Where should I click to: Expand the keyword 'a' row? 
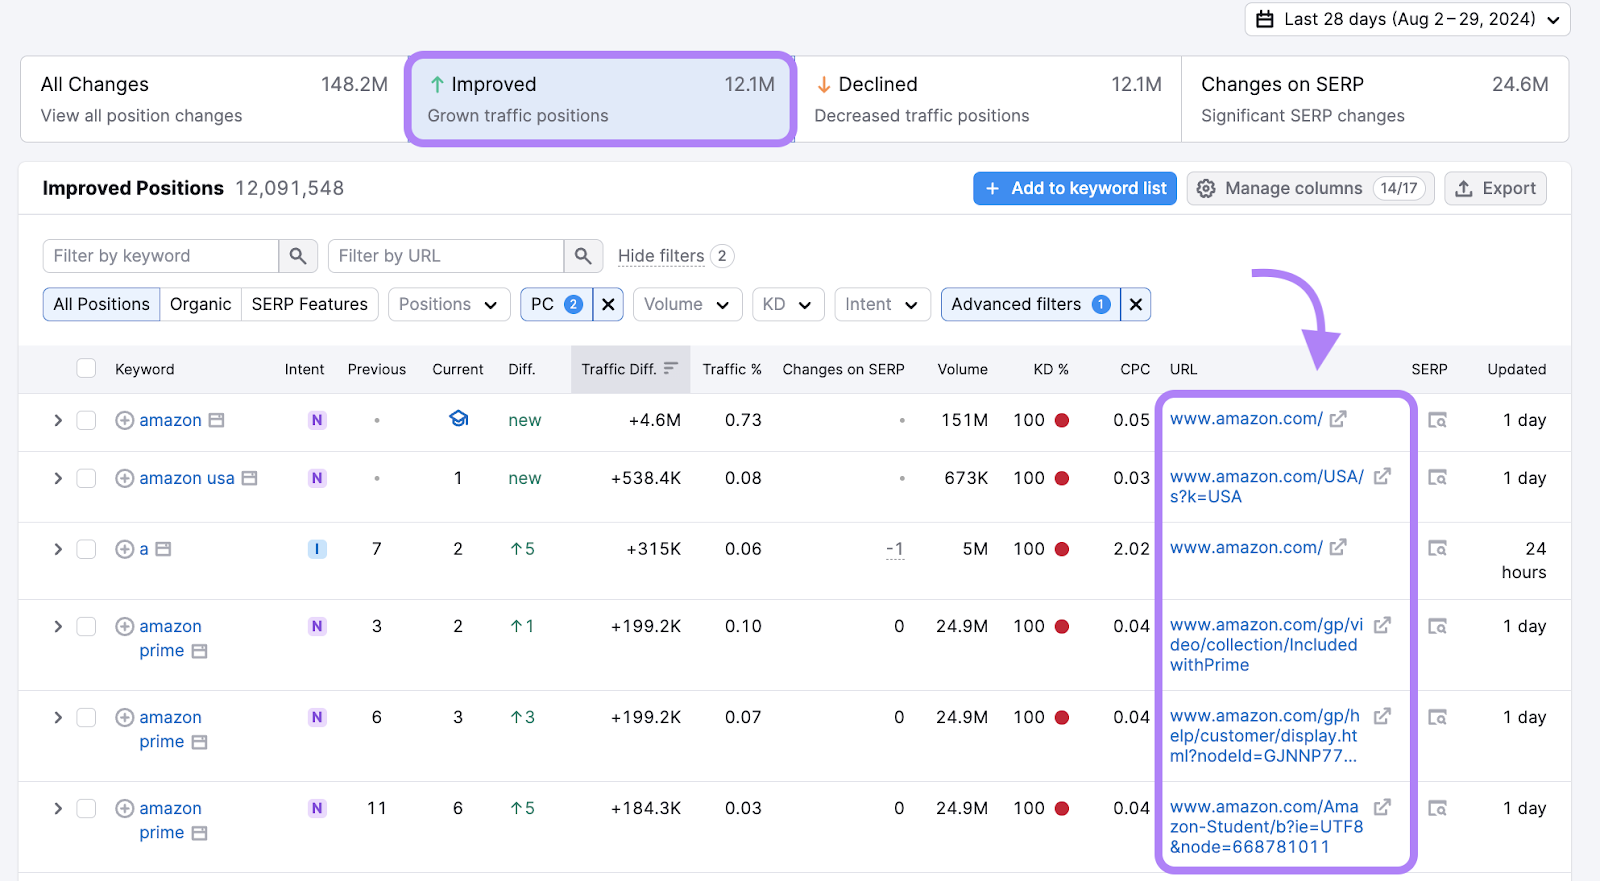point(58,549)
